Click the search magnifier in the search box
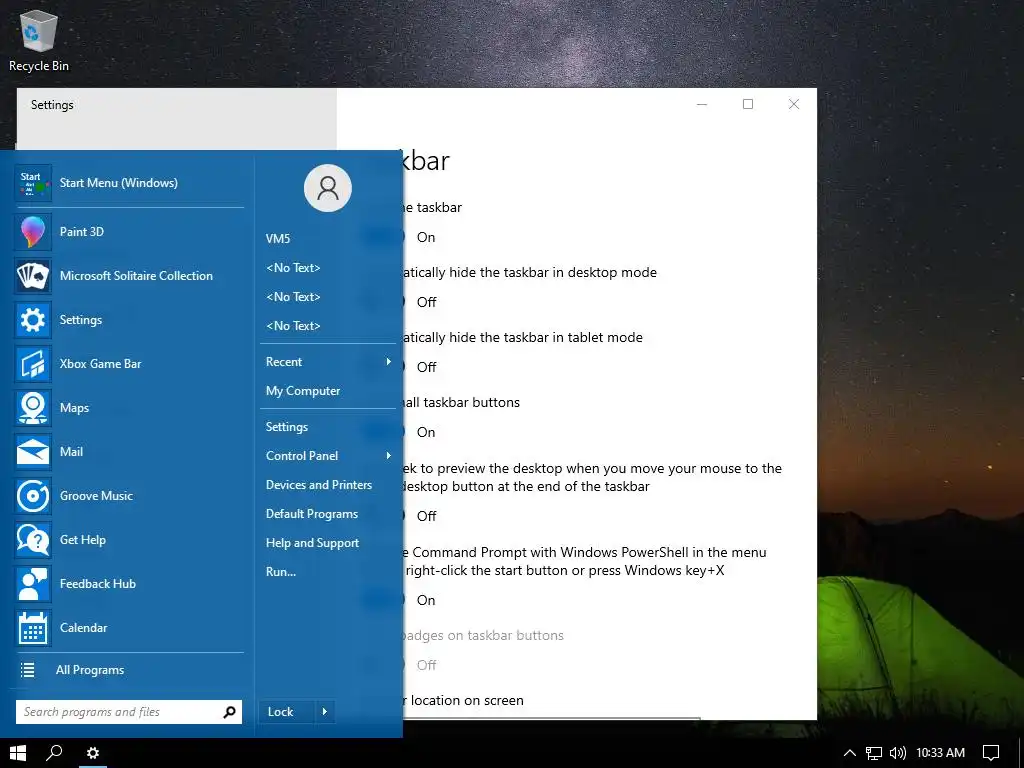 point(229,712)
